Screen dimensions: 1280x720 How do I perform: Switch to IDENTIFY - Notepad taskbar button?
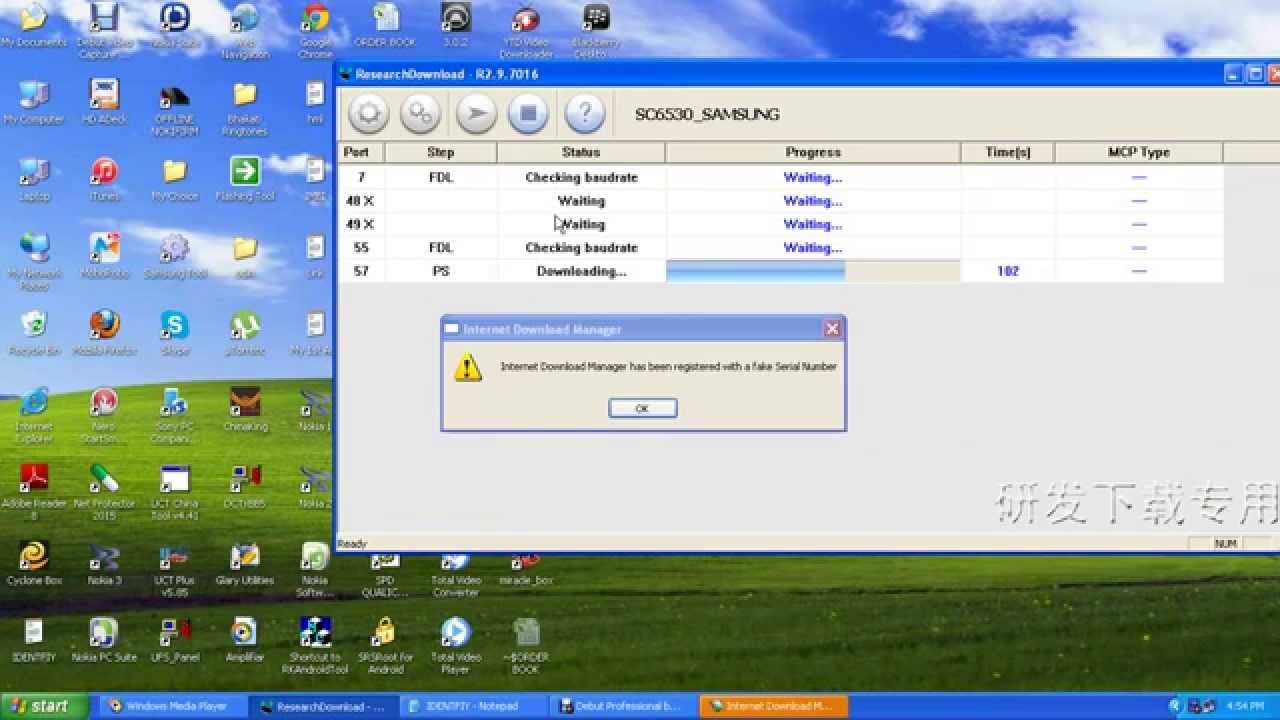tap(474, 706)
